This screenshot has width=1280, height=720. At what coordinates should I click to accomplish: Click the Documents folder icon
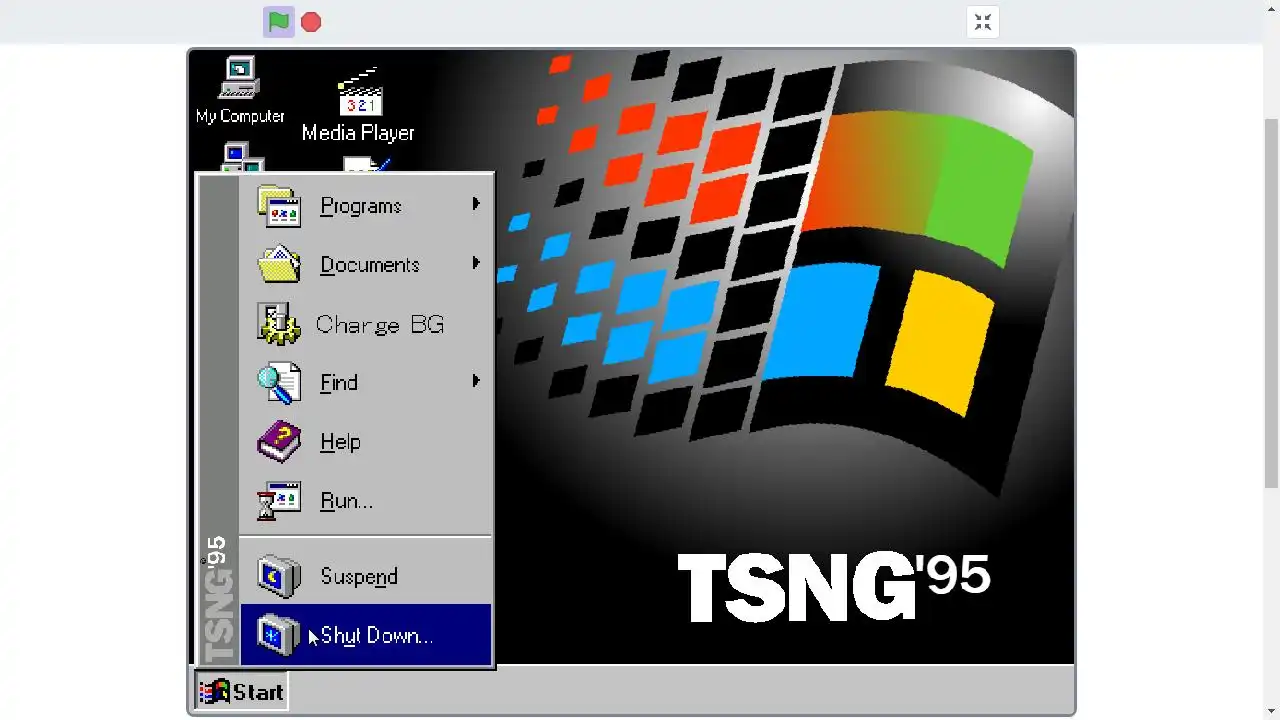(279, 264)
